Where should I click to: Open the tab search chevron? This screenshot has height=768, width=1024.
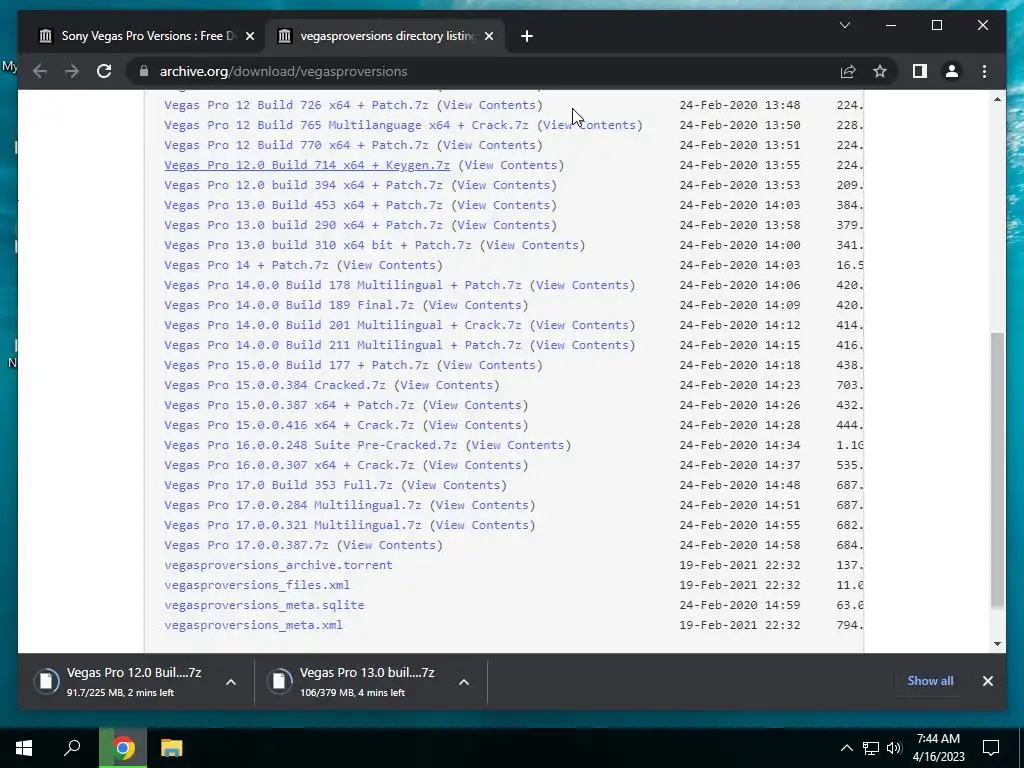(844, 25)
